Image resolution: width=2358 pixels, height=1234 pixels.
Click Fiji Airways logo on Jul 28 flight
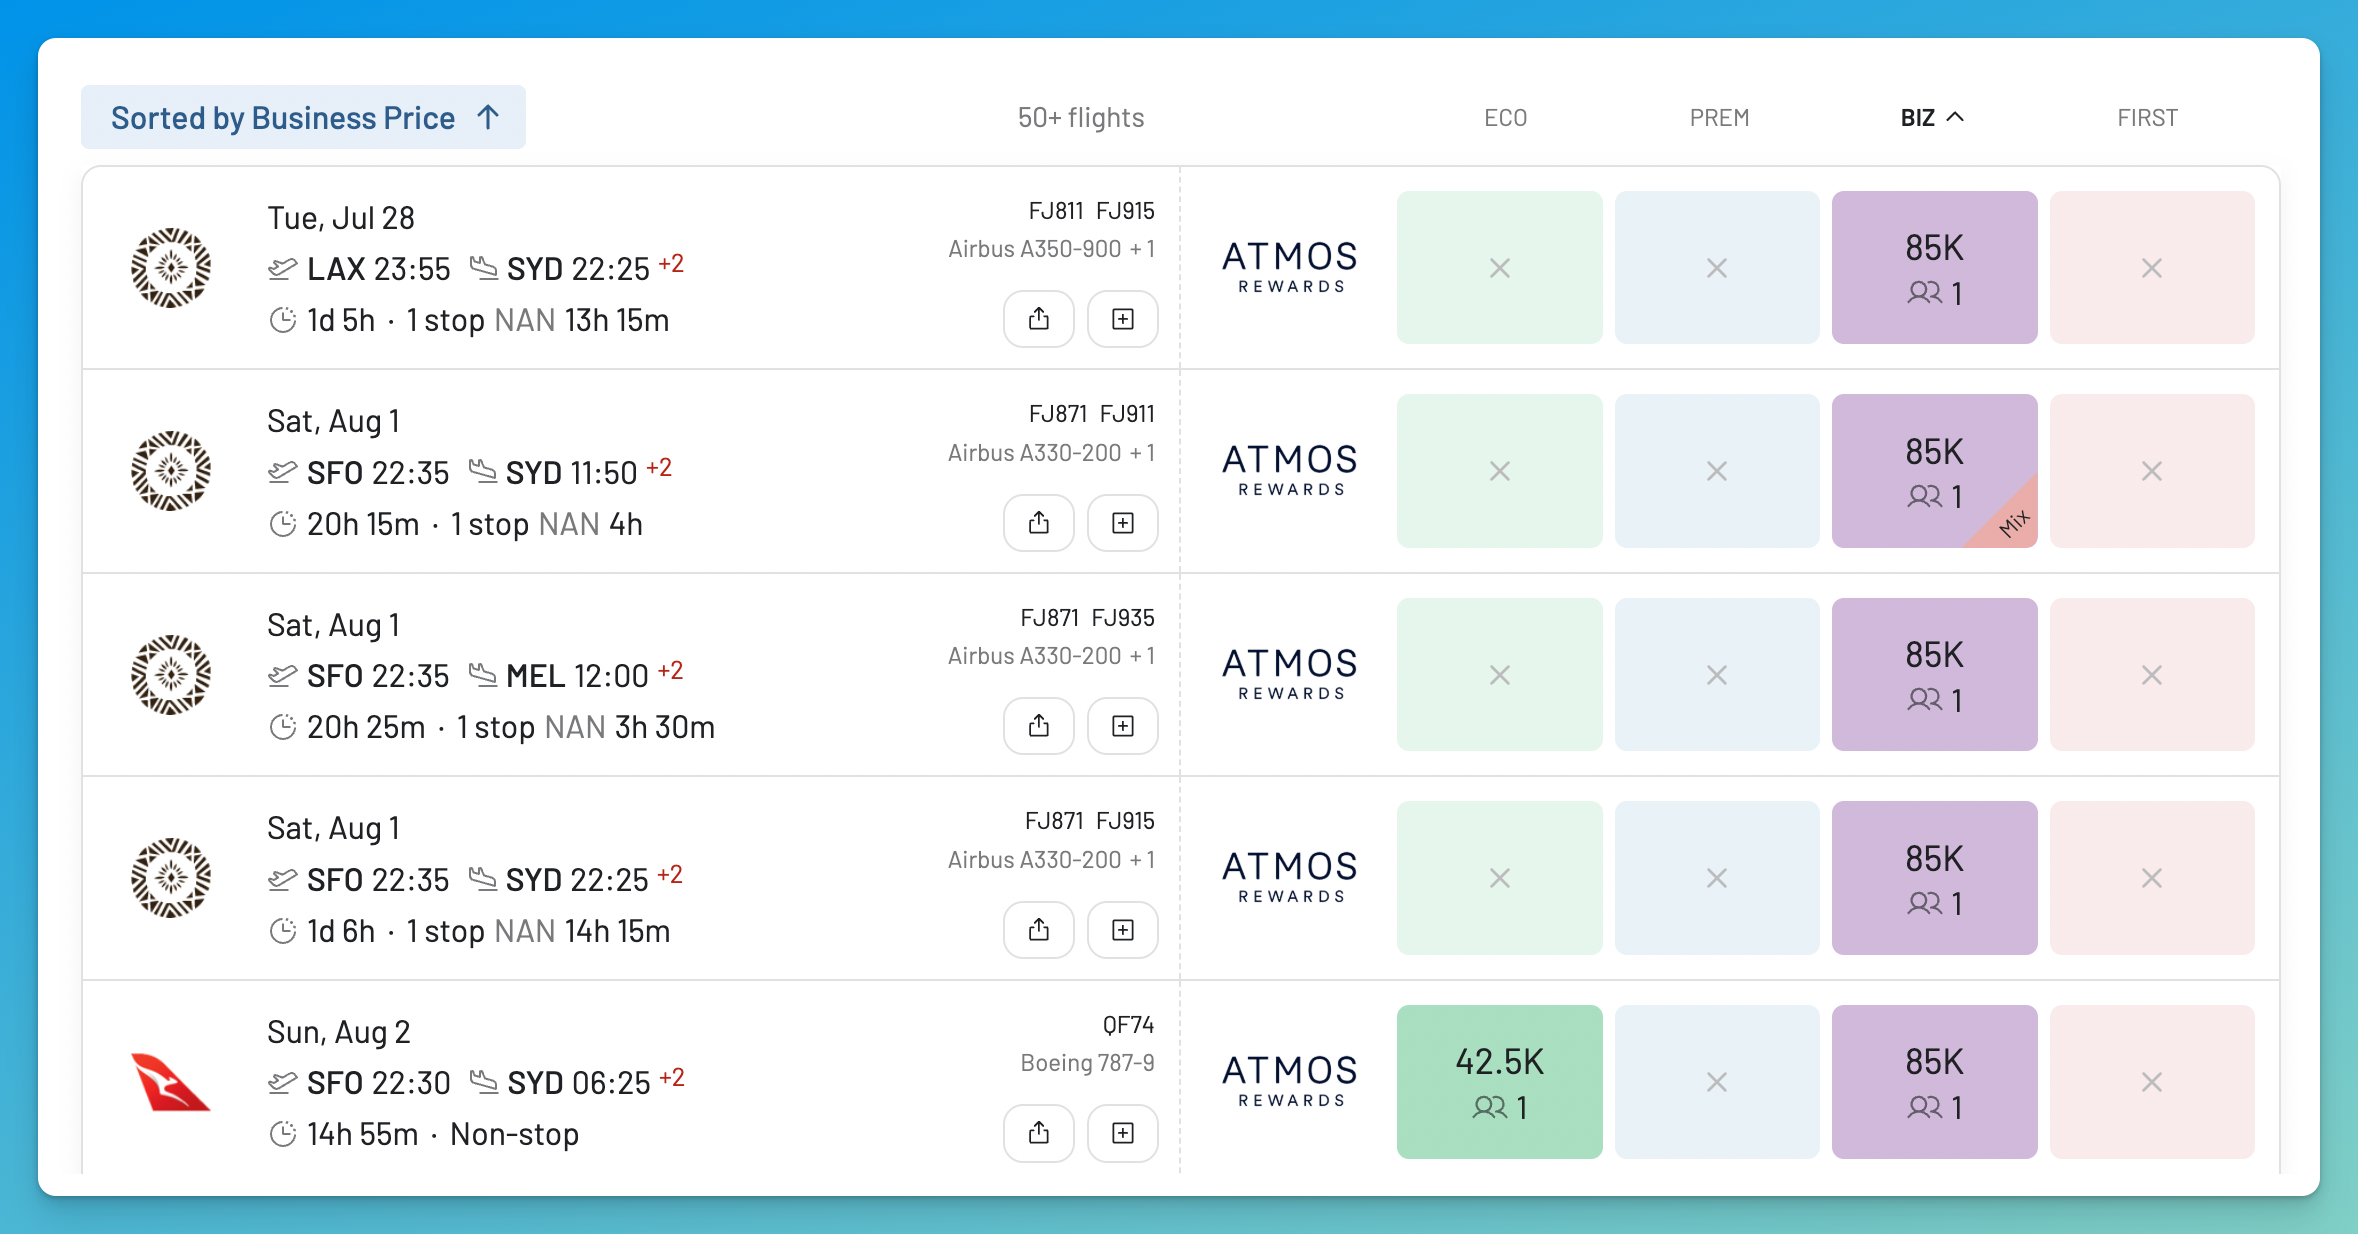point(171,267)
